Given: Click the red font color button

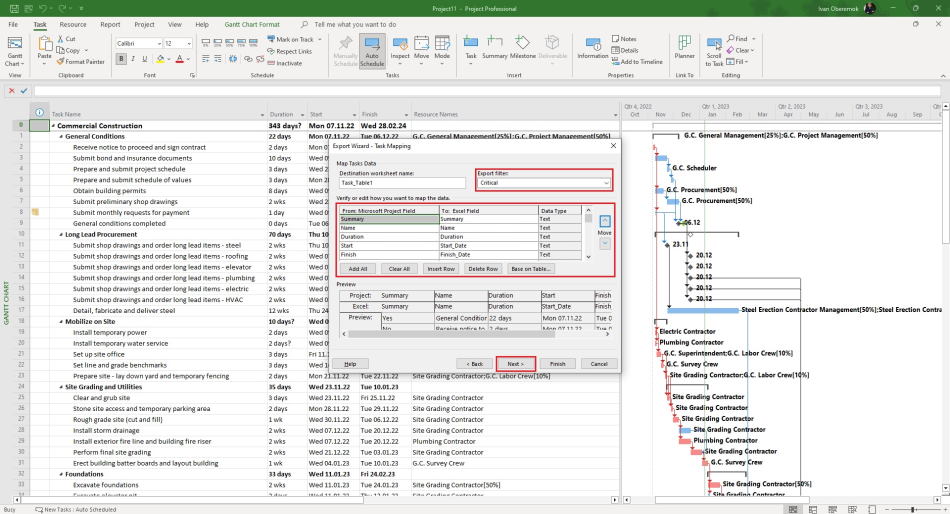Looking at the screenshot, I should (179, 59).
